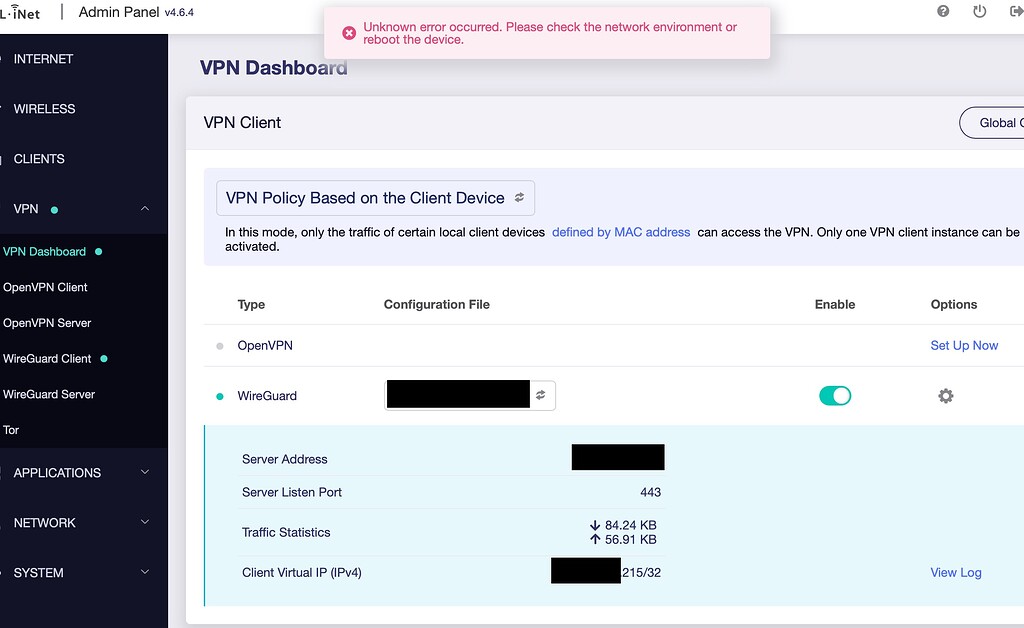Expand the SYSTEM sidebar chevron

[x=145, y=572]
